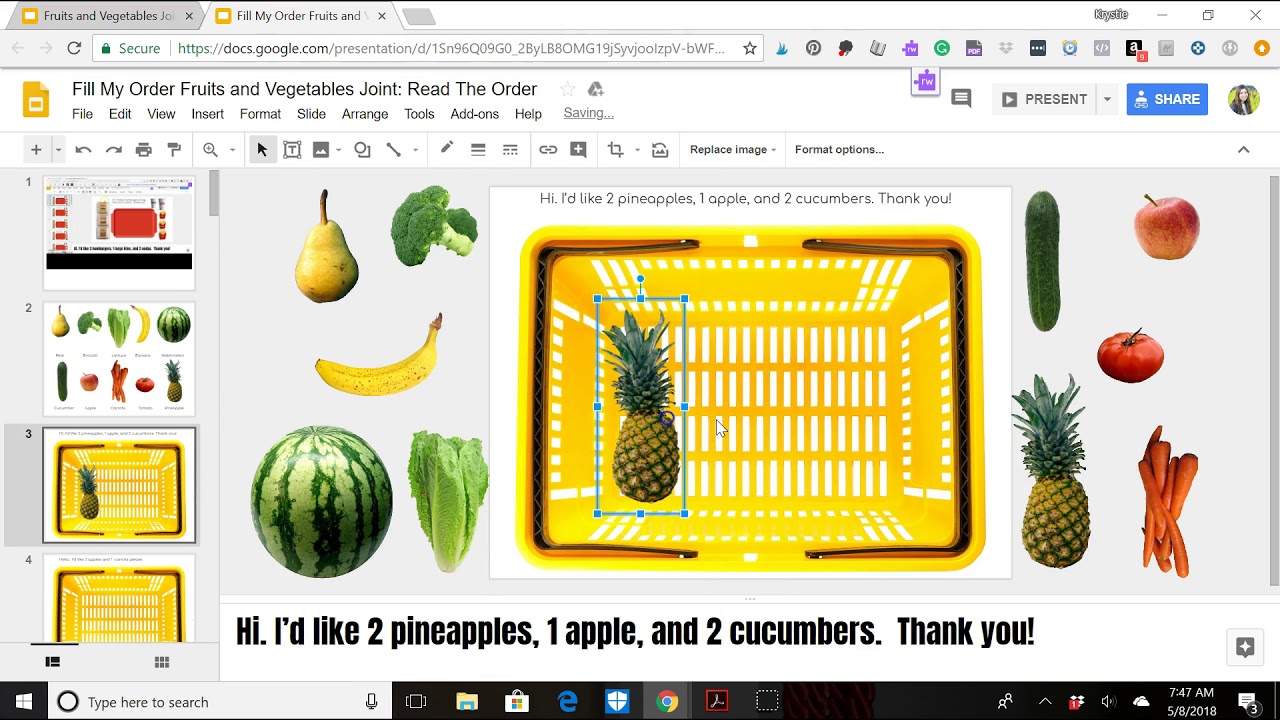Click the new slide plus icon
This screenshot has width=1280, height=720.
point(36,150)
